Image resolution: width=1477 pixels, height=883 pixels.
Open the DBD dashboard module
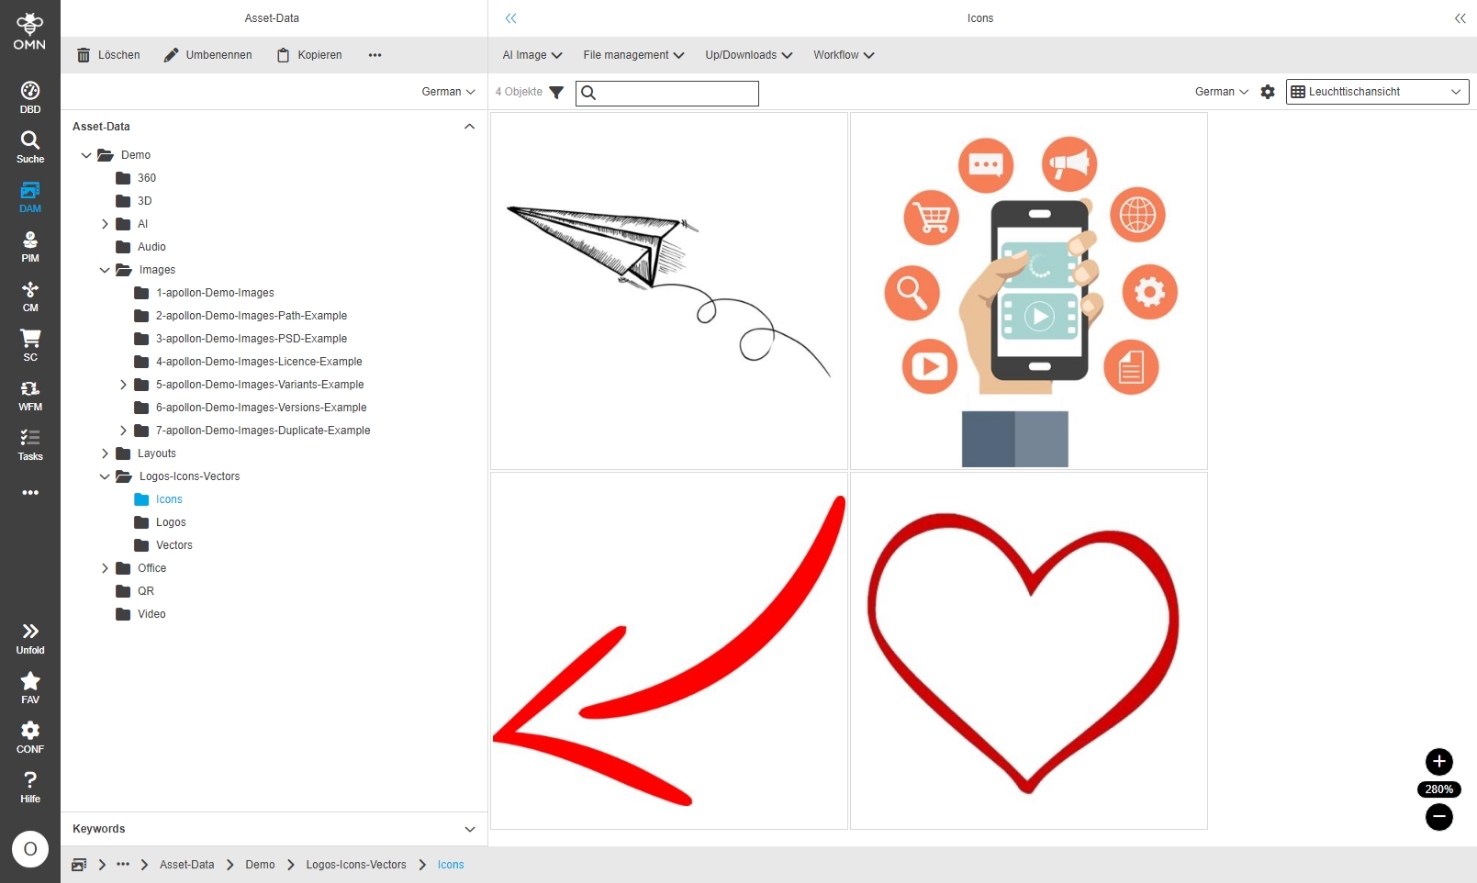click(x=30, y=98)
